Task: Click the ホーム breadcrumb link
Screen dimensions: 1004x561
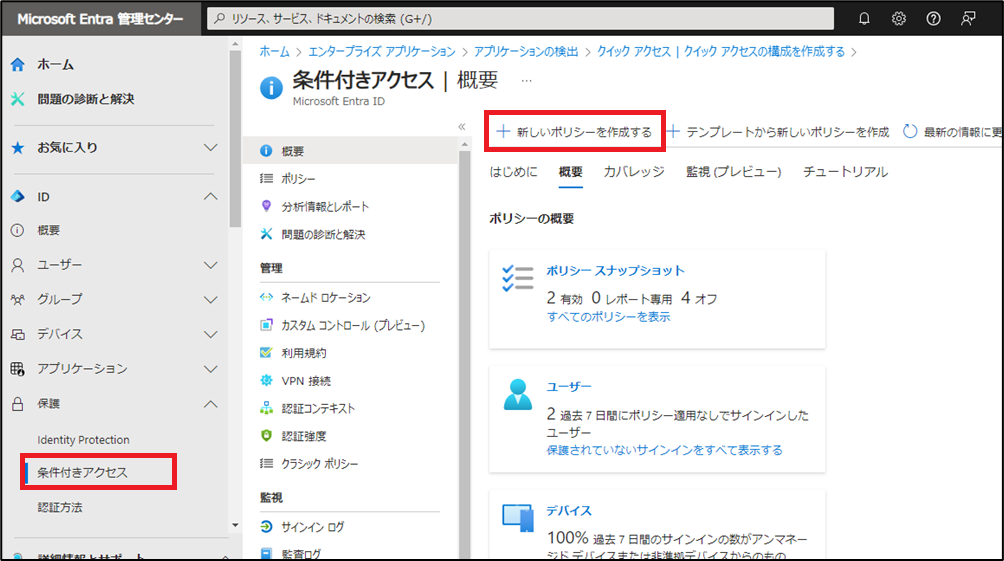Action: 274,52
